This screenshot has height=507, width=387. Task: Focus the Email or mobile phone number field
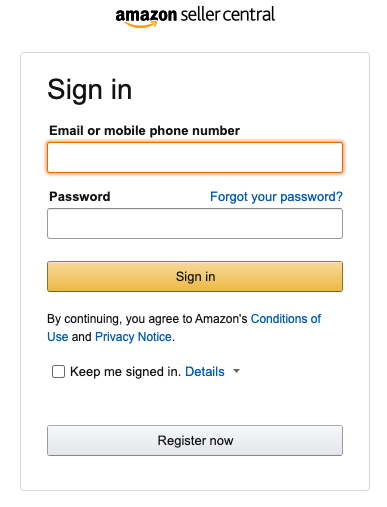[195, 158]
